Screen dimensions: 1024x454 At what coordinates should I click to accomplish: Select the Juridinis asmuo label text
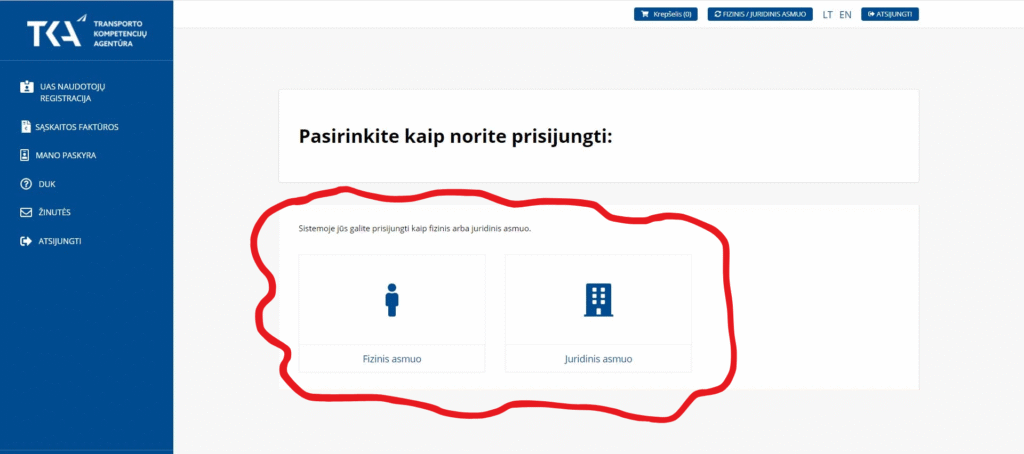(598, 359)
